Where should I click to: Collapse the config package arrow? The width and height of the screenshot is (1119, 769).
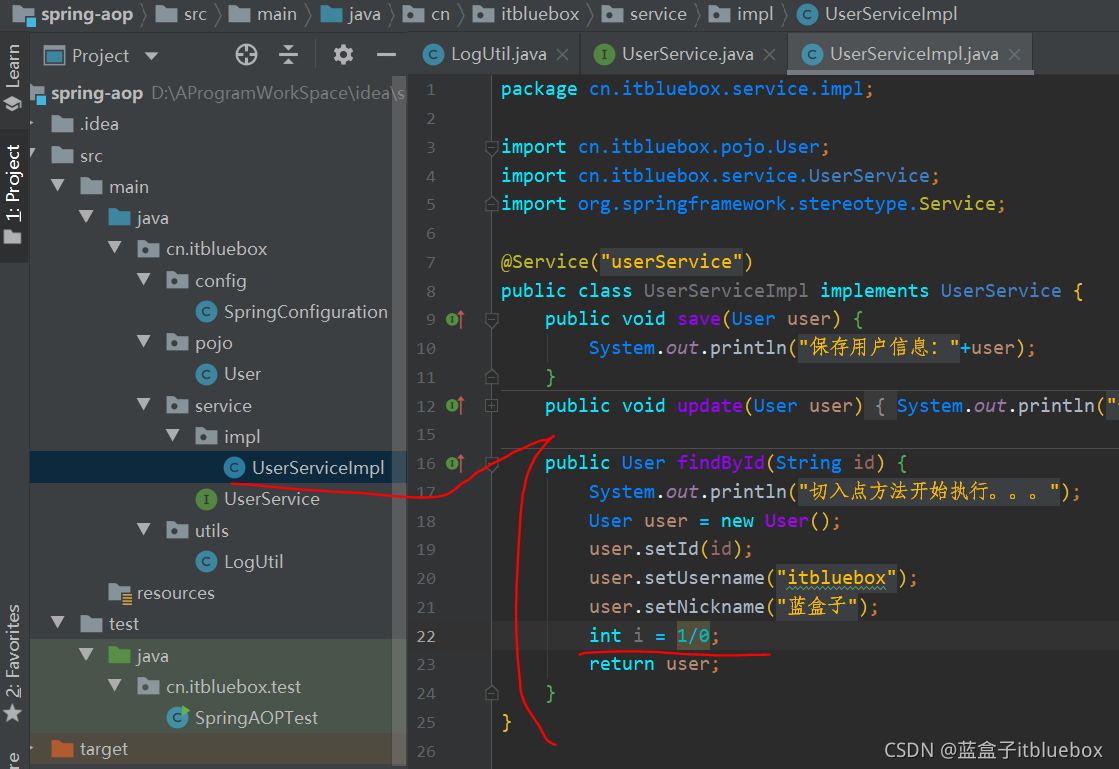pyautogui.click(x=143, y=280)
